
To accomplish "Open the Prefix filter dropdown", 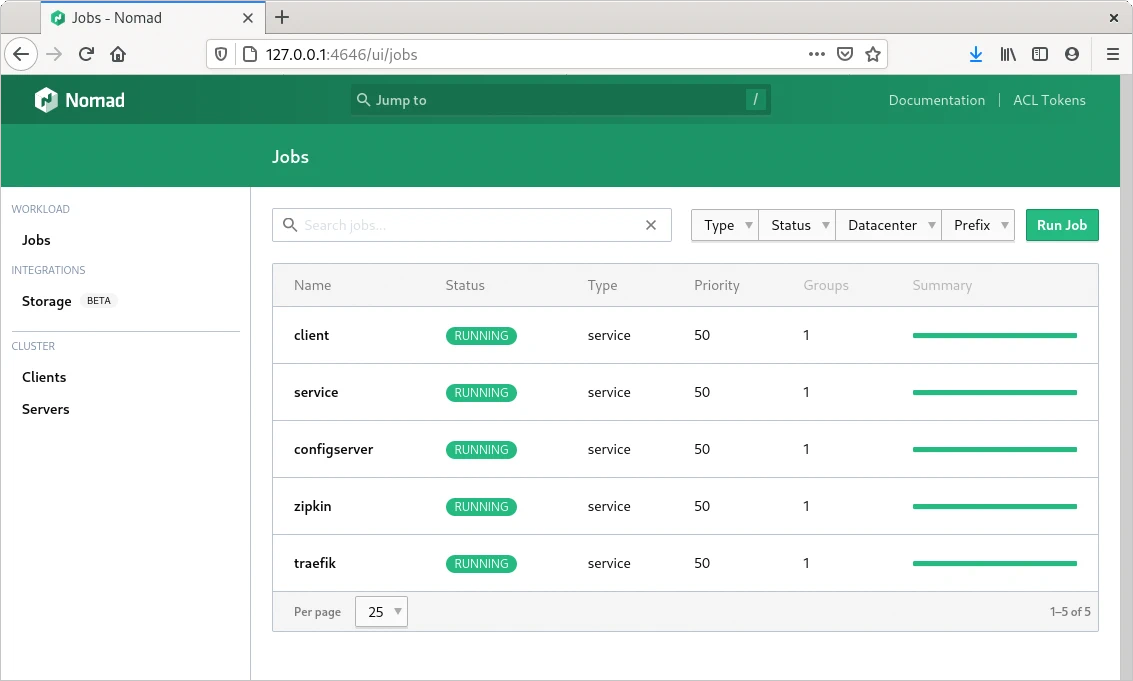I will [978, 225].
